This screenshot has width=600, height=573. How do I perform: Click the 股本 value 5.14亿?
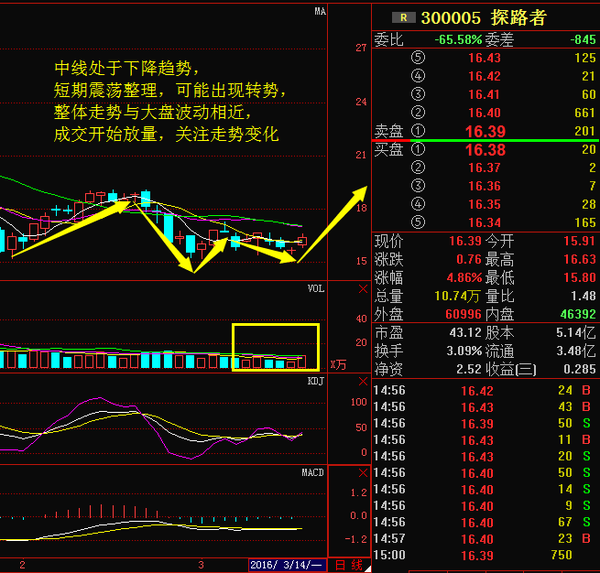click(576, 333)
